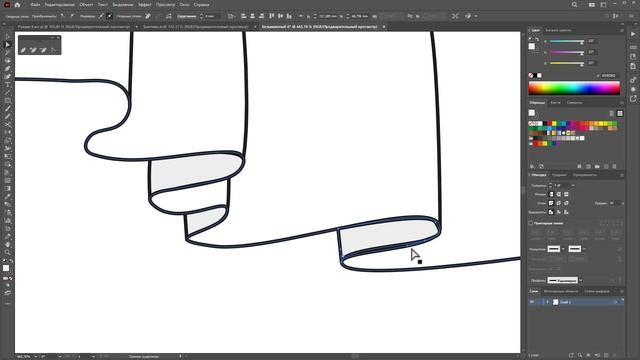Viewport: 640px width, 360px height.
Task: Click create new layer icon
Action: pos(606,356)
